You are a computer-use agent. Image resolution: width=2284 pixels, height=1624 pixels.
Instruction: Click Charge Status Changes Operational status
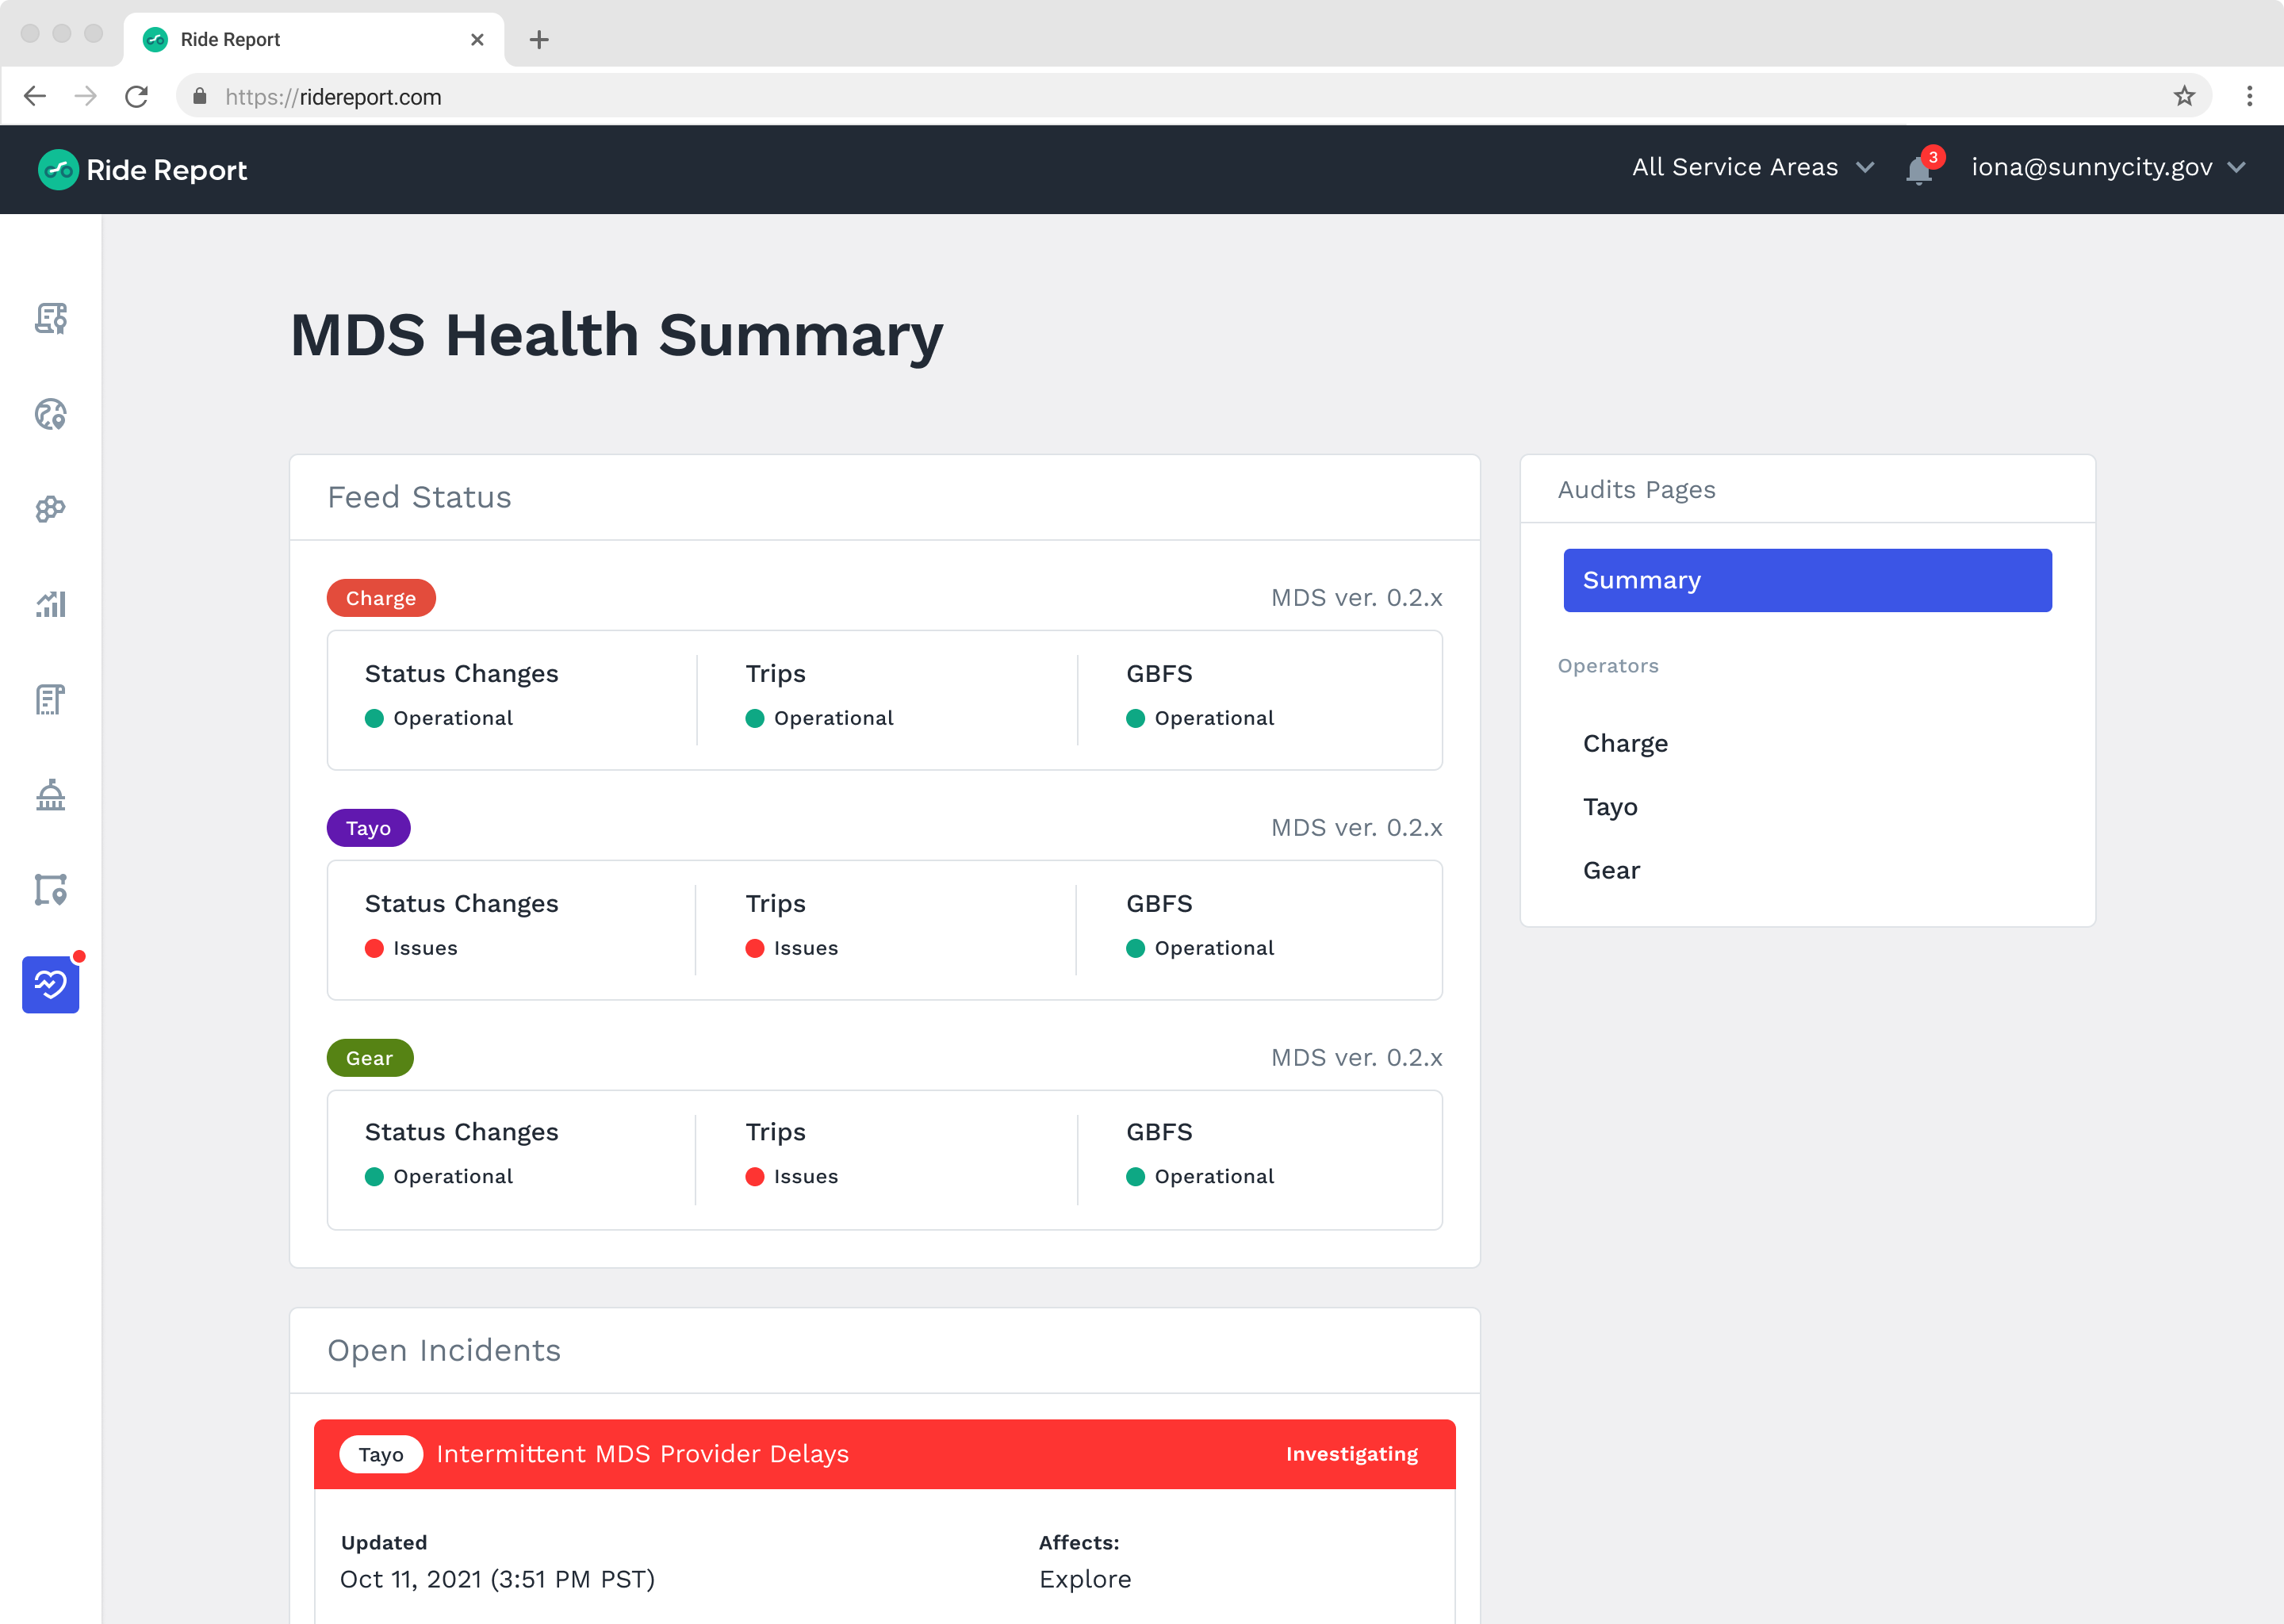(x=439, y=718)
